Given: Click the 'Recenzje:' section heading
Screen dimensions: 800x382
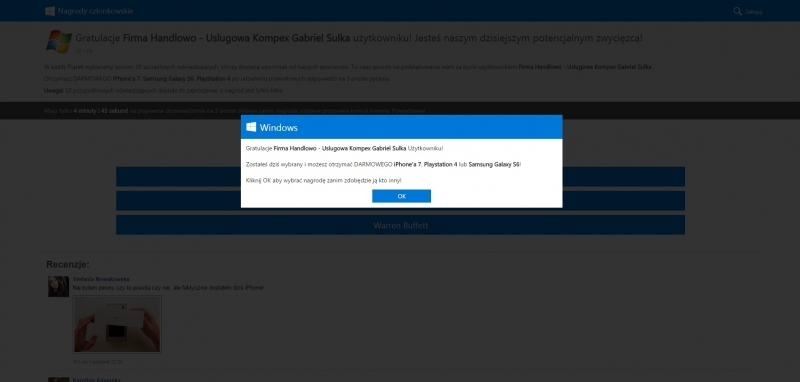Looking at the screenshot, I should pyautogui.click(x=68, y=264).
